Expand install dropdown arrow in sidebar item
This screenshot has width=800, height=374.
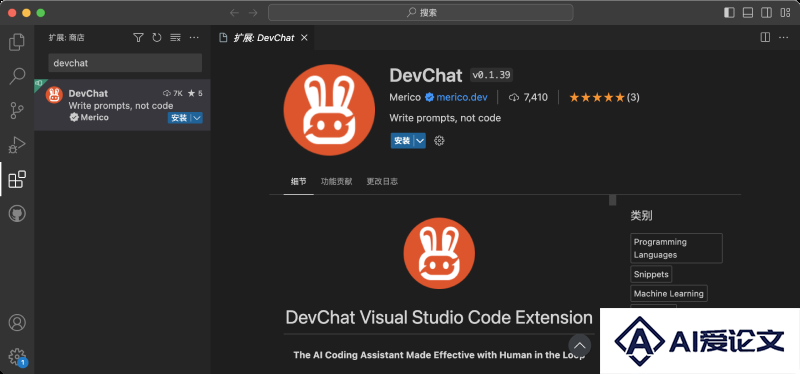tap(197, 118)
